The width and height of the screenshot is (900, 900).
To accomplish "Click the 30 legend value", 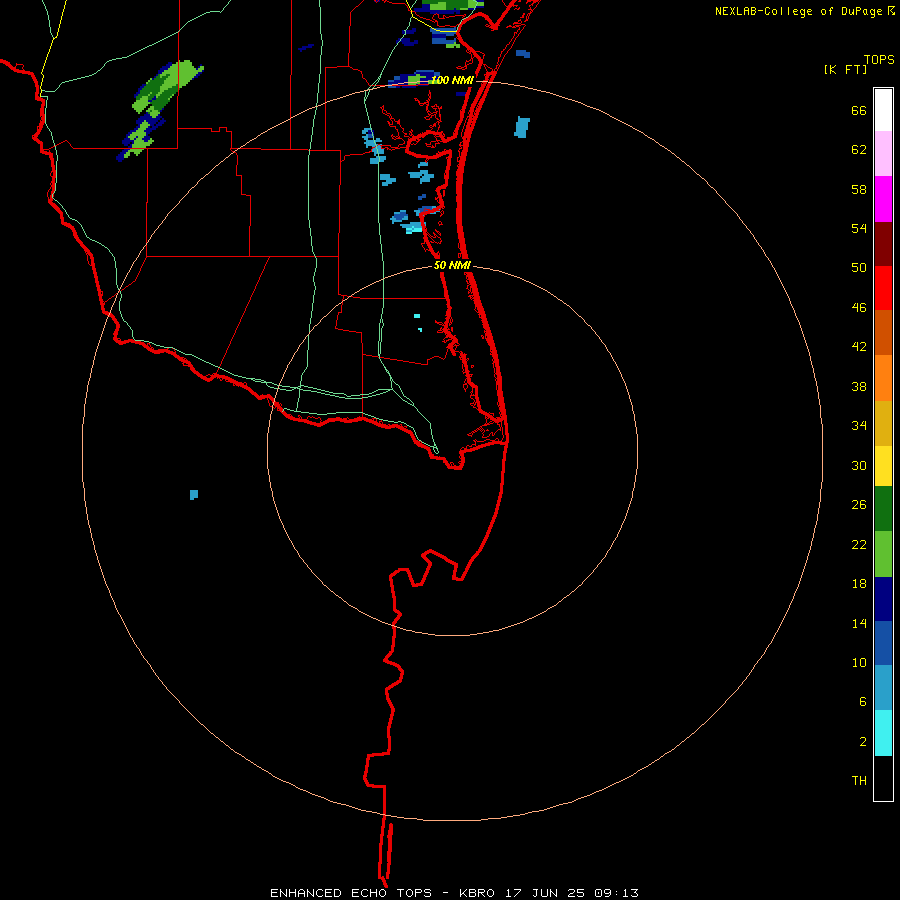I will pos(859,465).
